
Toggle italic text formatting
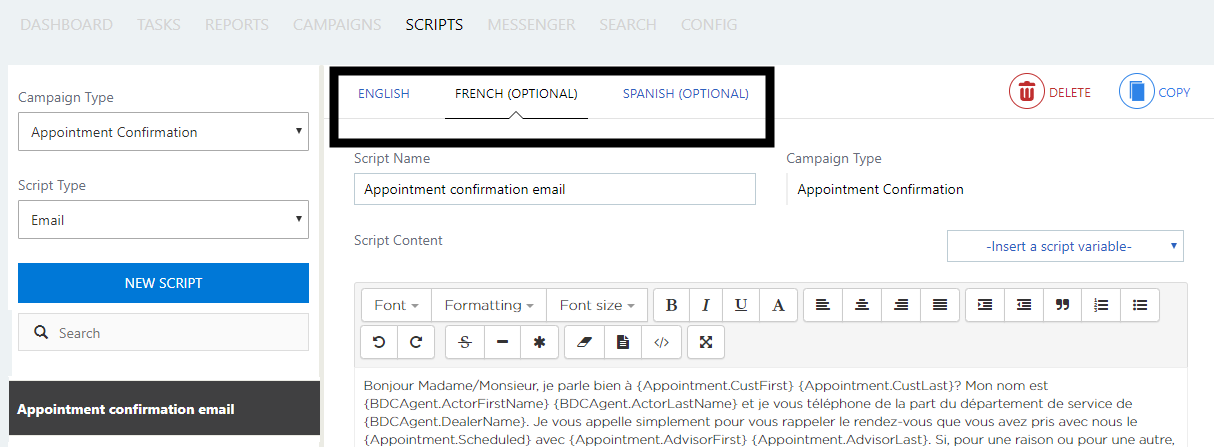706,305
